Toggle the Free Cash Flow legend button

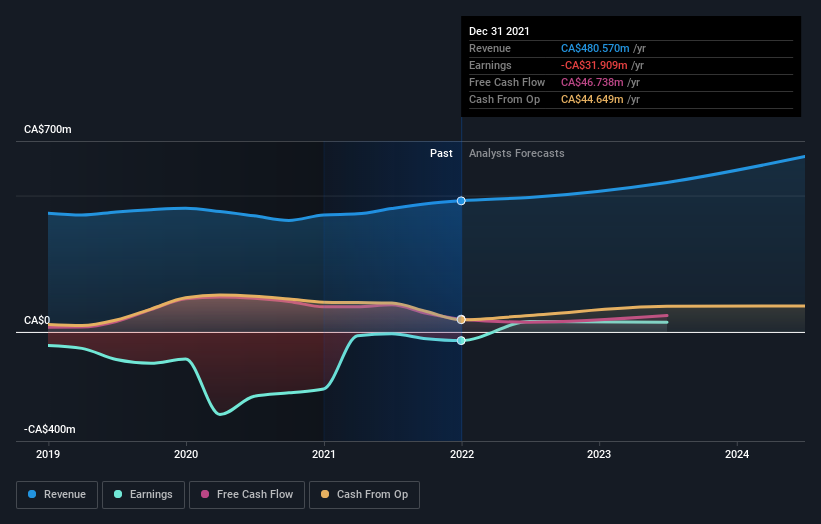[247, 495]
